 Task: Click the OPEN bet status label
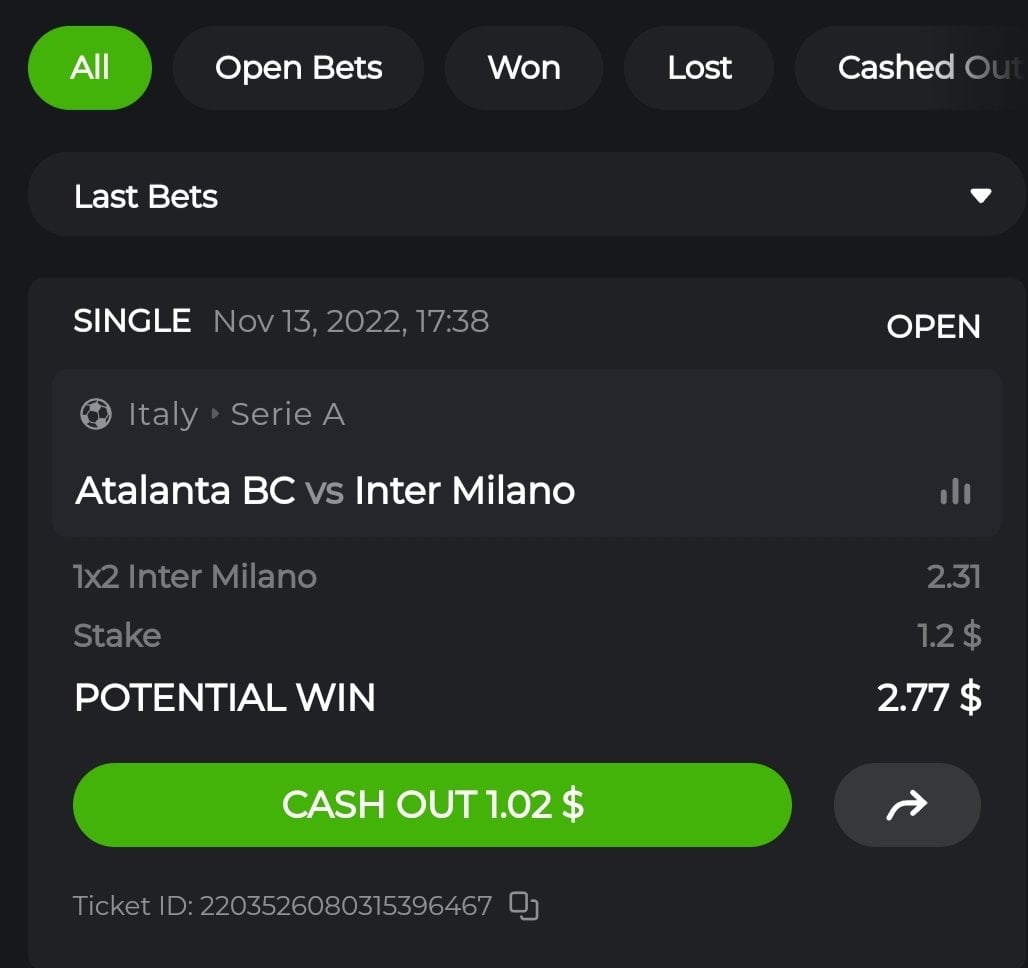click(x=933, y=326)
